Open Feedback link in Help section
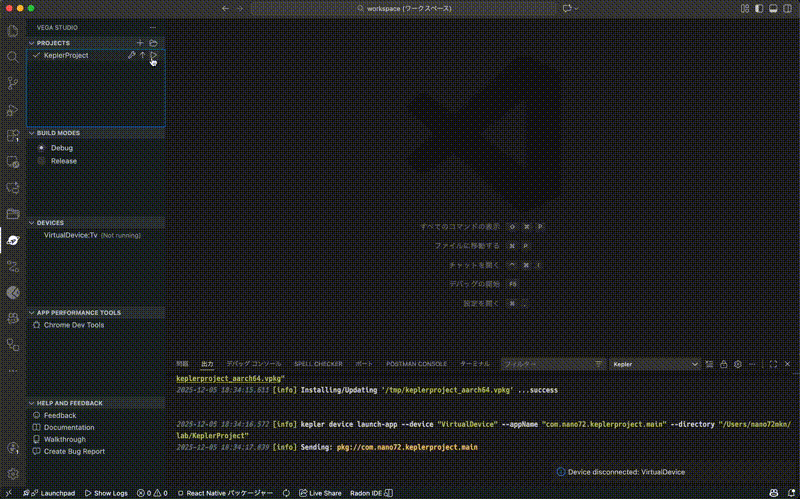 60,415
